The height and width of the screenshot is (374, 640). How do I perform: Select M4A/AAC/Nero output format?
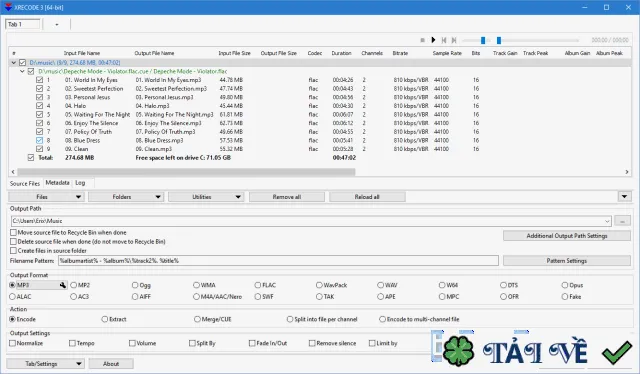tap(196, 296)
